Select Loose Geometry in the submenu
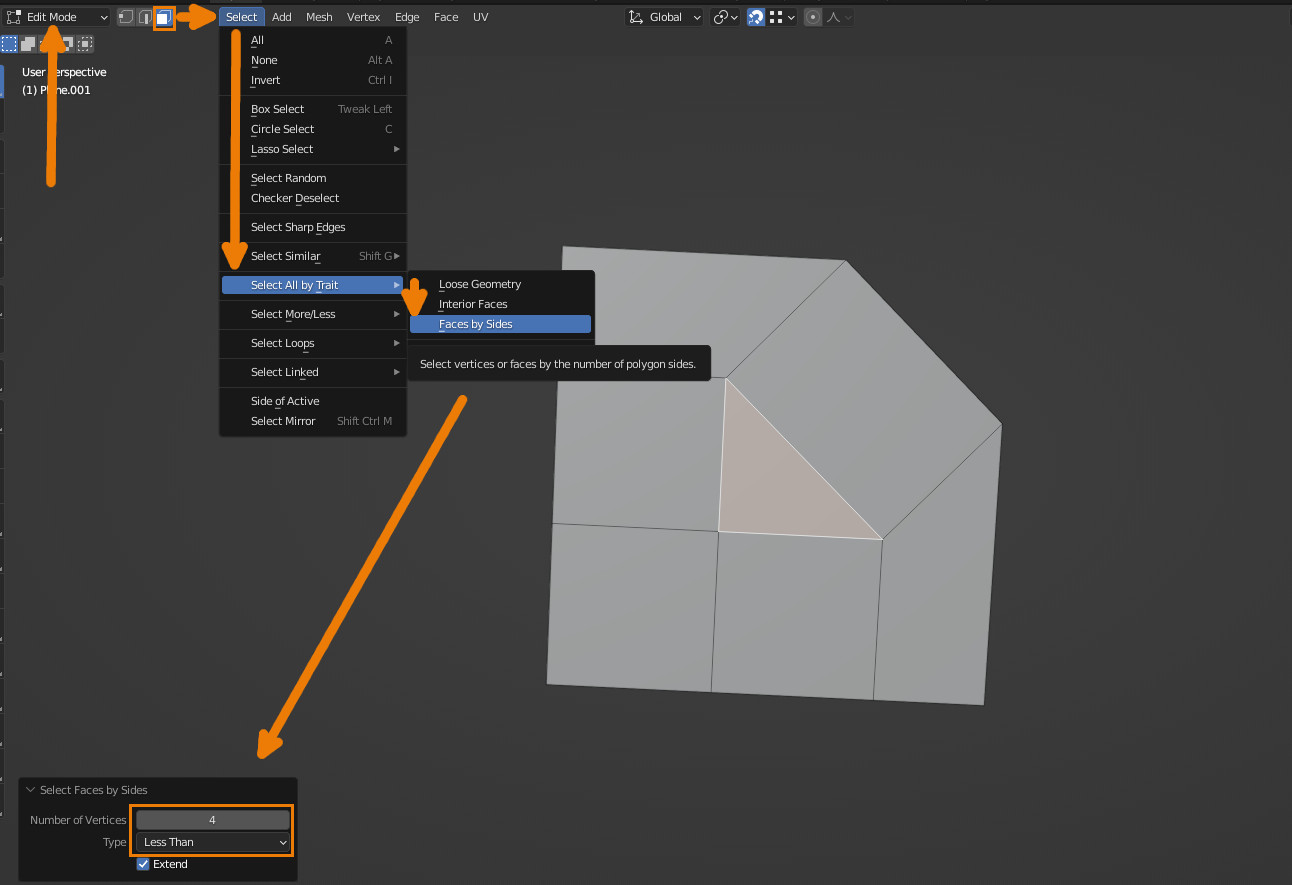 point(501,284)
